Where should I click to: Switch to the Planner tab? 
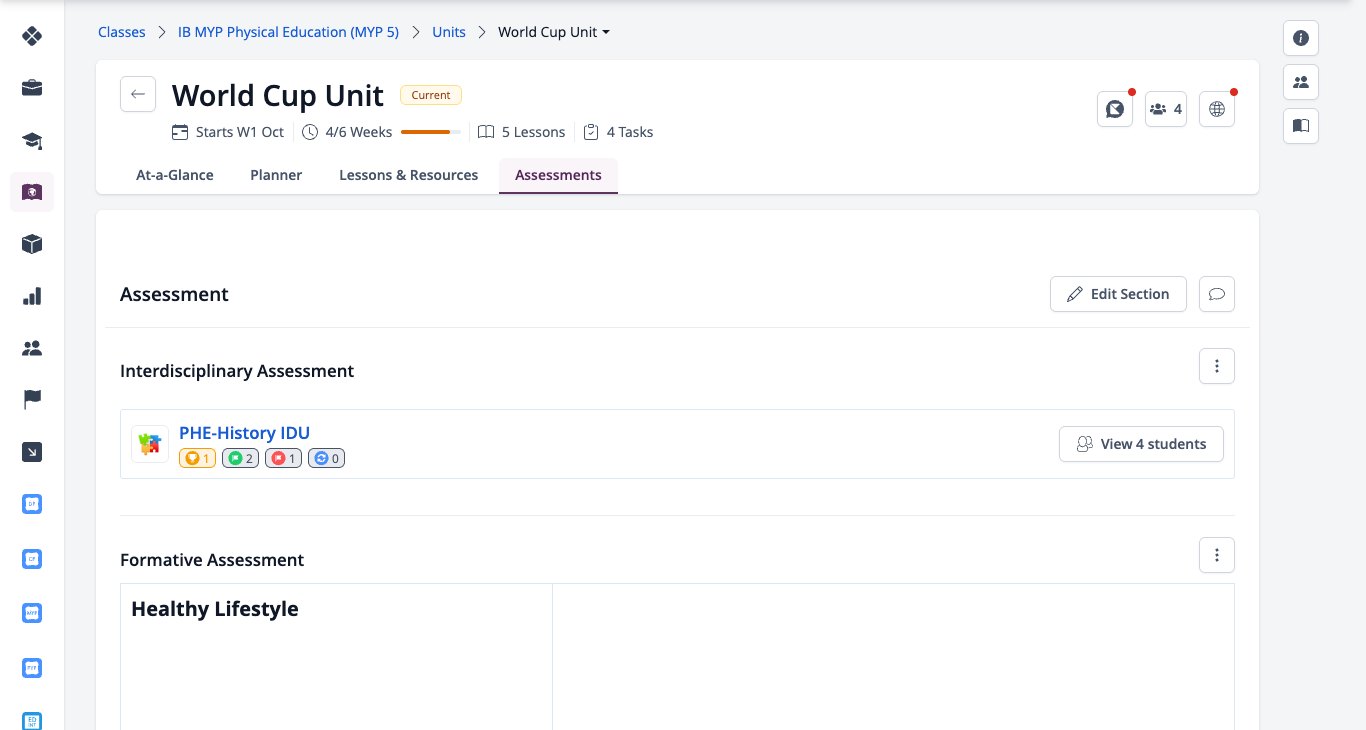click(x=276, y=175)
